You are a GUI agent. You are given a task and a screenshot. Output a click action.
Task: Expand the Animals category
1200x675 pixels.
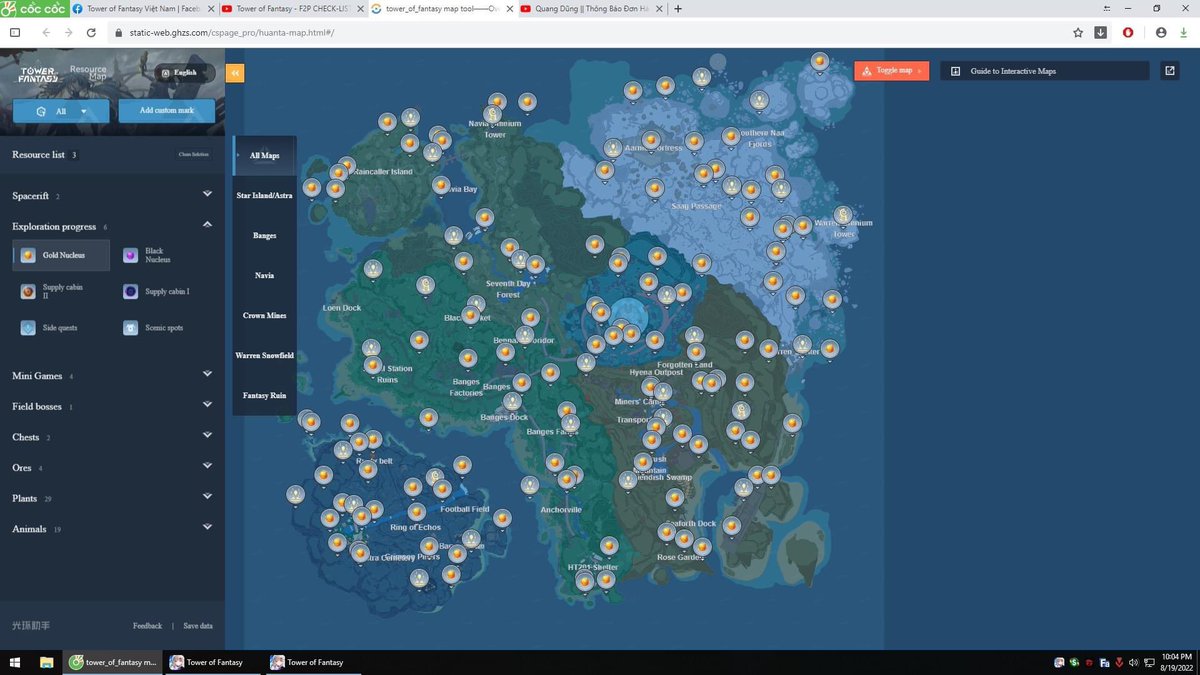(x=207, y=528)
